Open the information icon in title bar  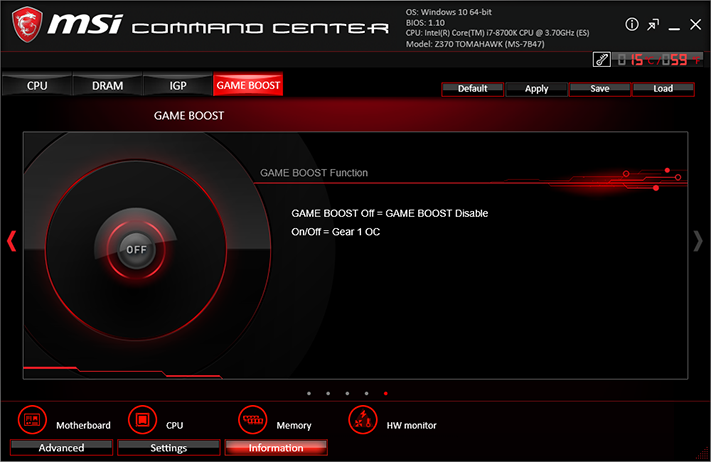[632, 24]
